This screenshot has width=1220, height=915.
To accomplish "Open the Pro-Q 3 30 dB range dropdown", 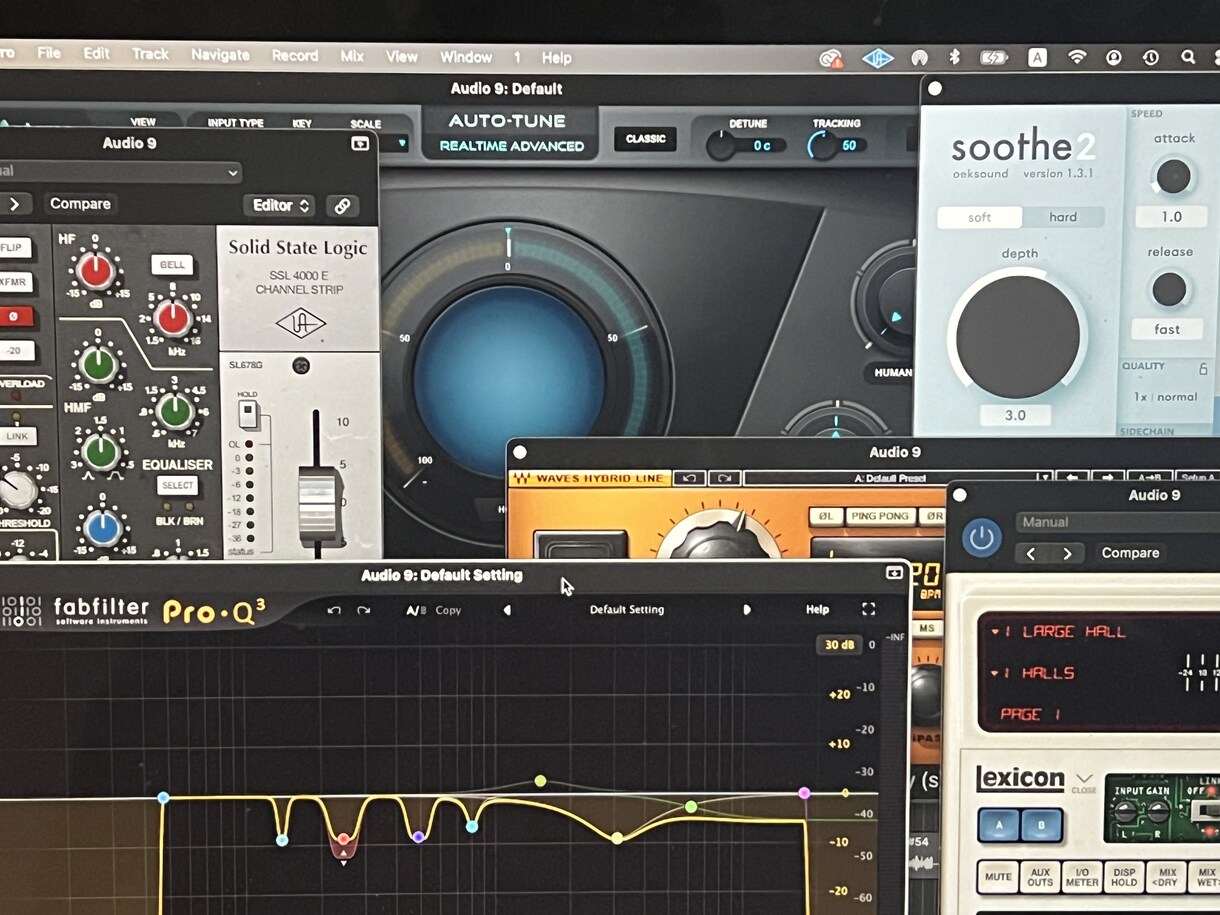I will pyautogui.click(x=838, y=645).
